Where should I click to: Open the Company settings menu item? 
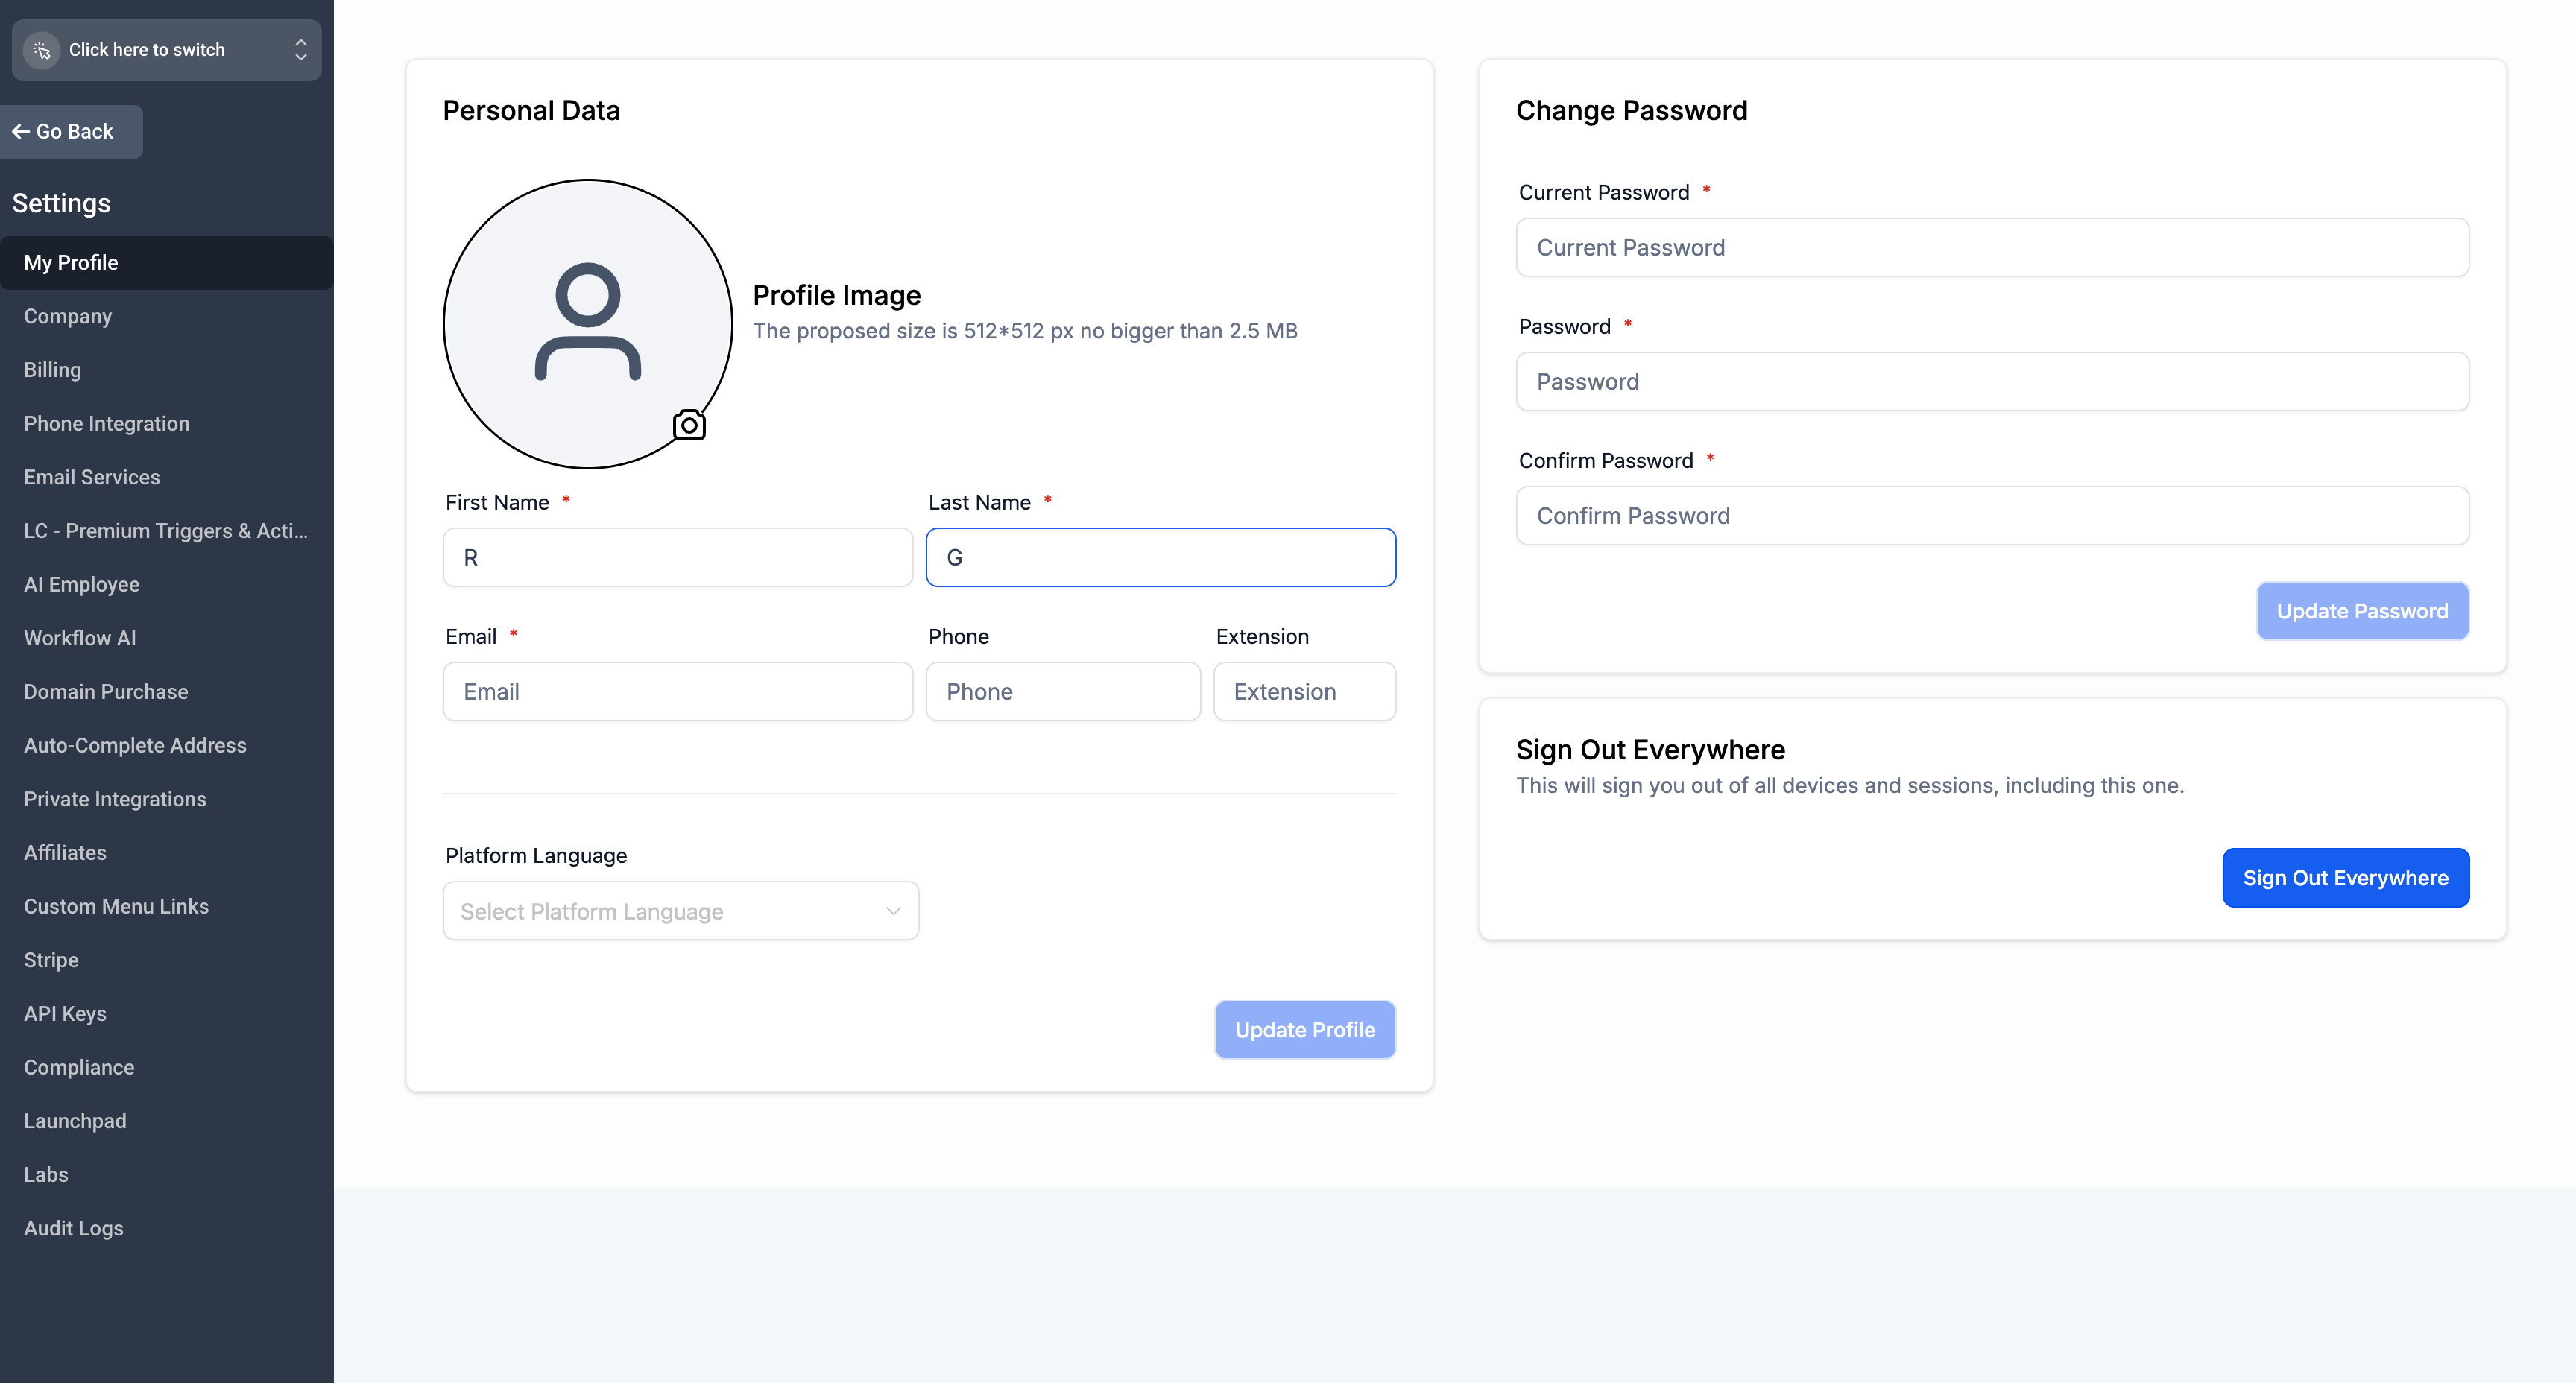[x=68, y=316]
